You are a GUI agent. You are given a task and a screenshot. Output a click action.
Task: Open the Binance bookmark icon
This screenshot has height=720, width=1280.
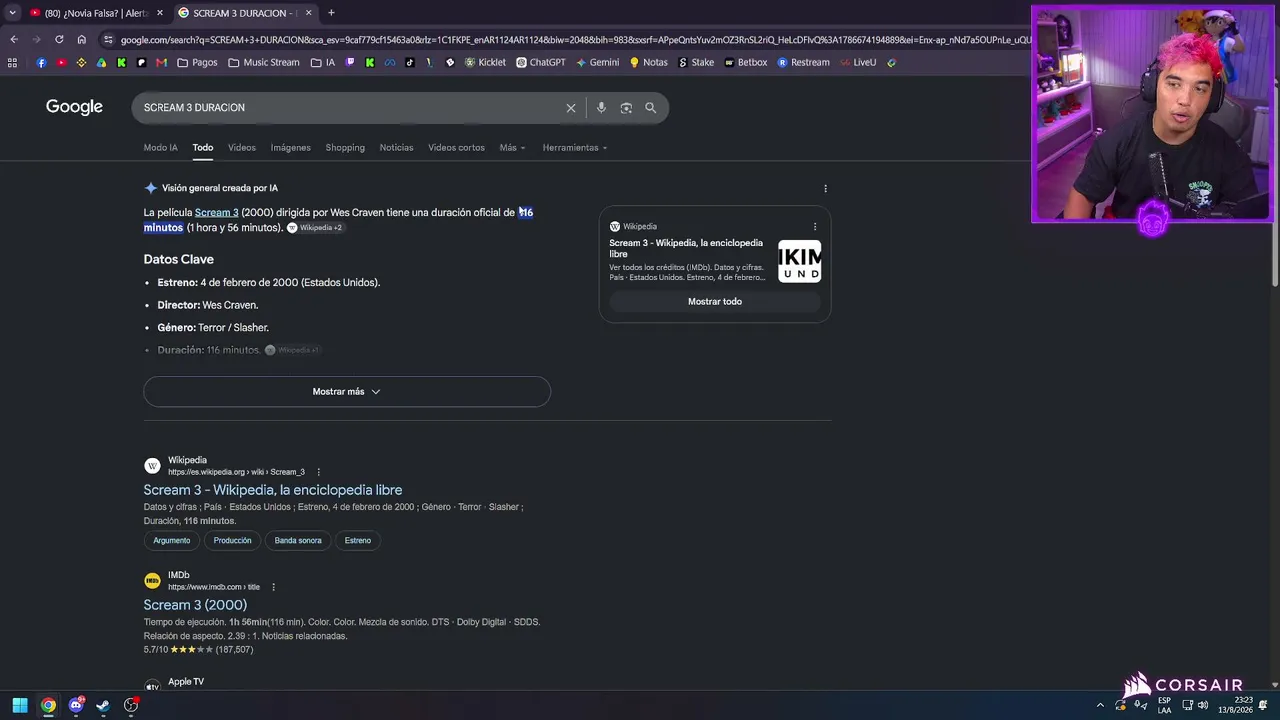click(82, 62)
